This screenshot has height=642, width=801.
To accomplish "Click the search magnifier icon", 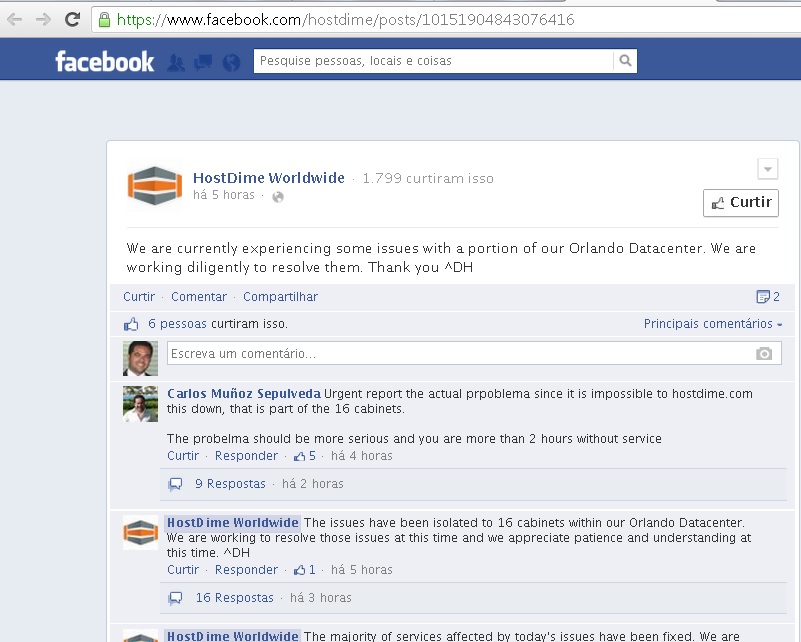I will click(625, 61).
